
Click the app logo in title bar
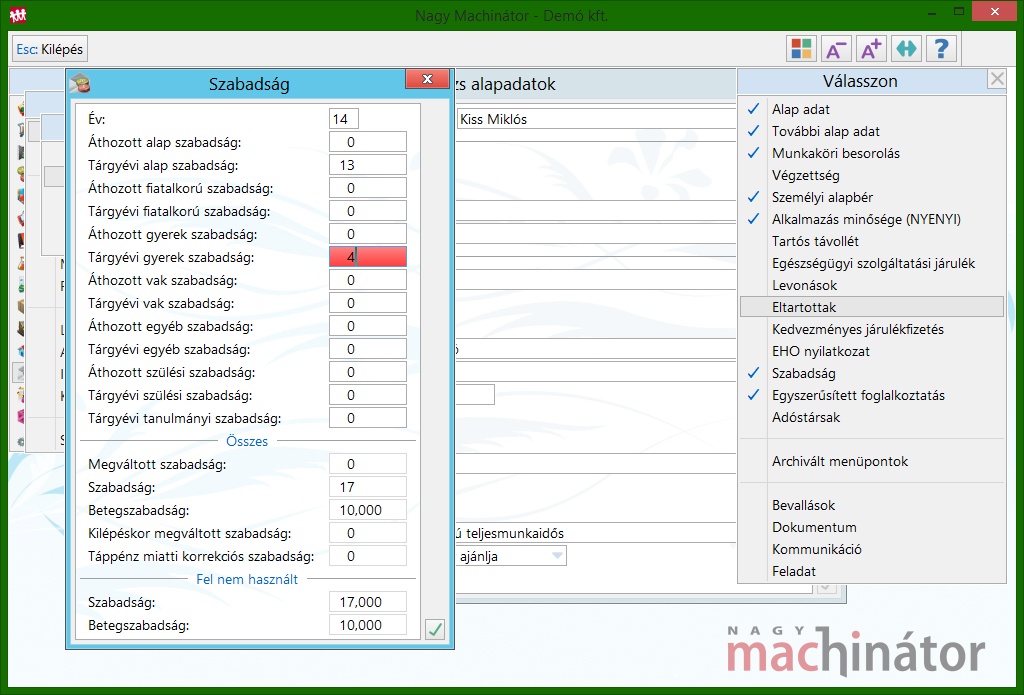click(18, 14)
